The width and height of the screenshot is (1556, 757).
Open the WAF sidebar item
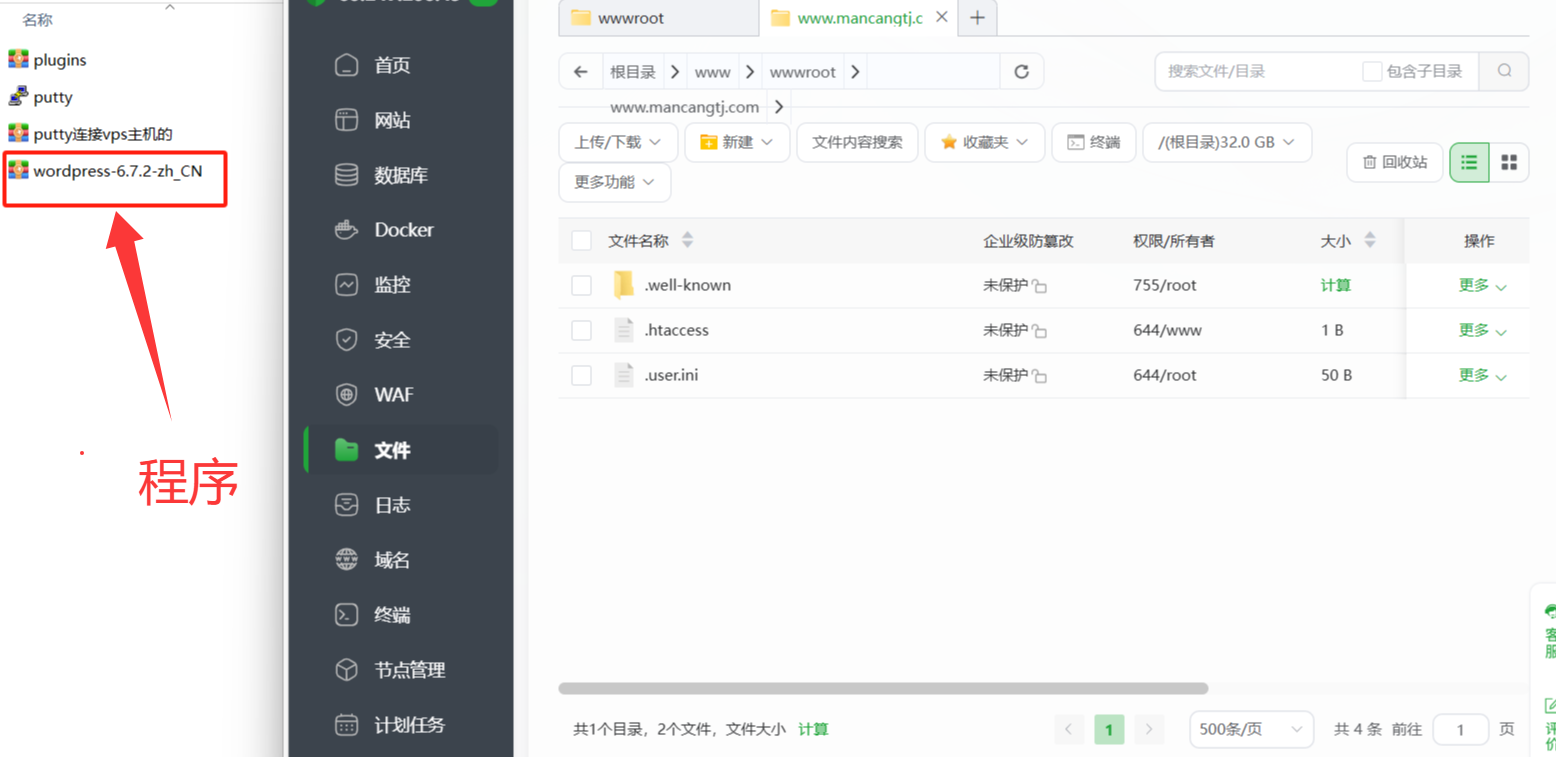393,395
